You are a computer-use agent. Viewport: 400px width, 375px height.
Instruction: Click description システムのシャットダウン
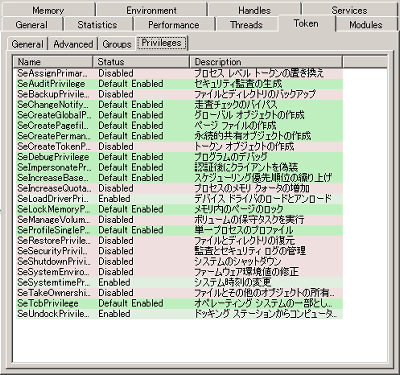(x=238, y=262)
